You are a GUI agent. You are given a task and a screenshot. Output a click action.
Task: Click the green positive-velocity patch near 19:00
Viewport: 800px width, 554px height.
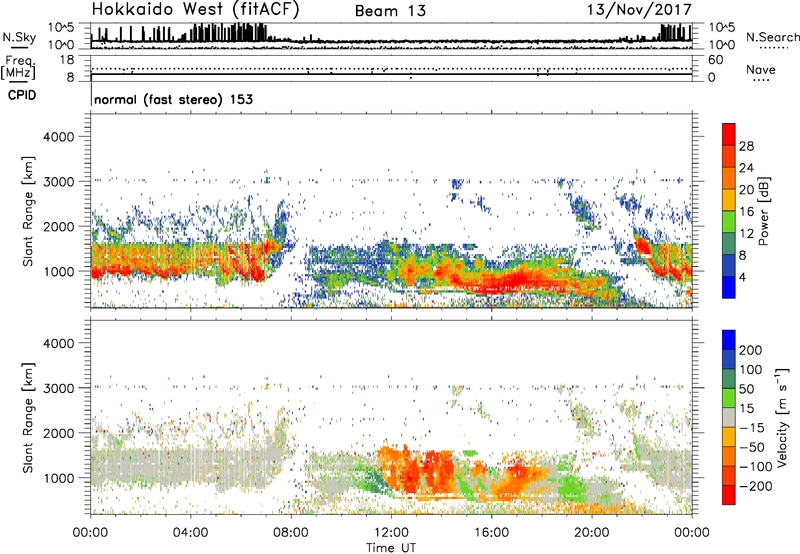click(570, 487)
